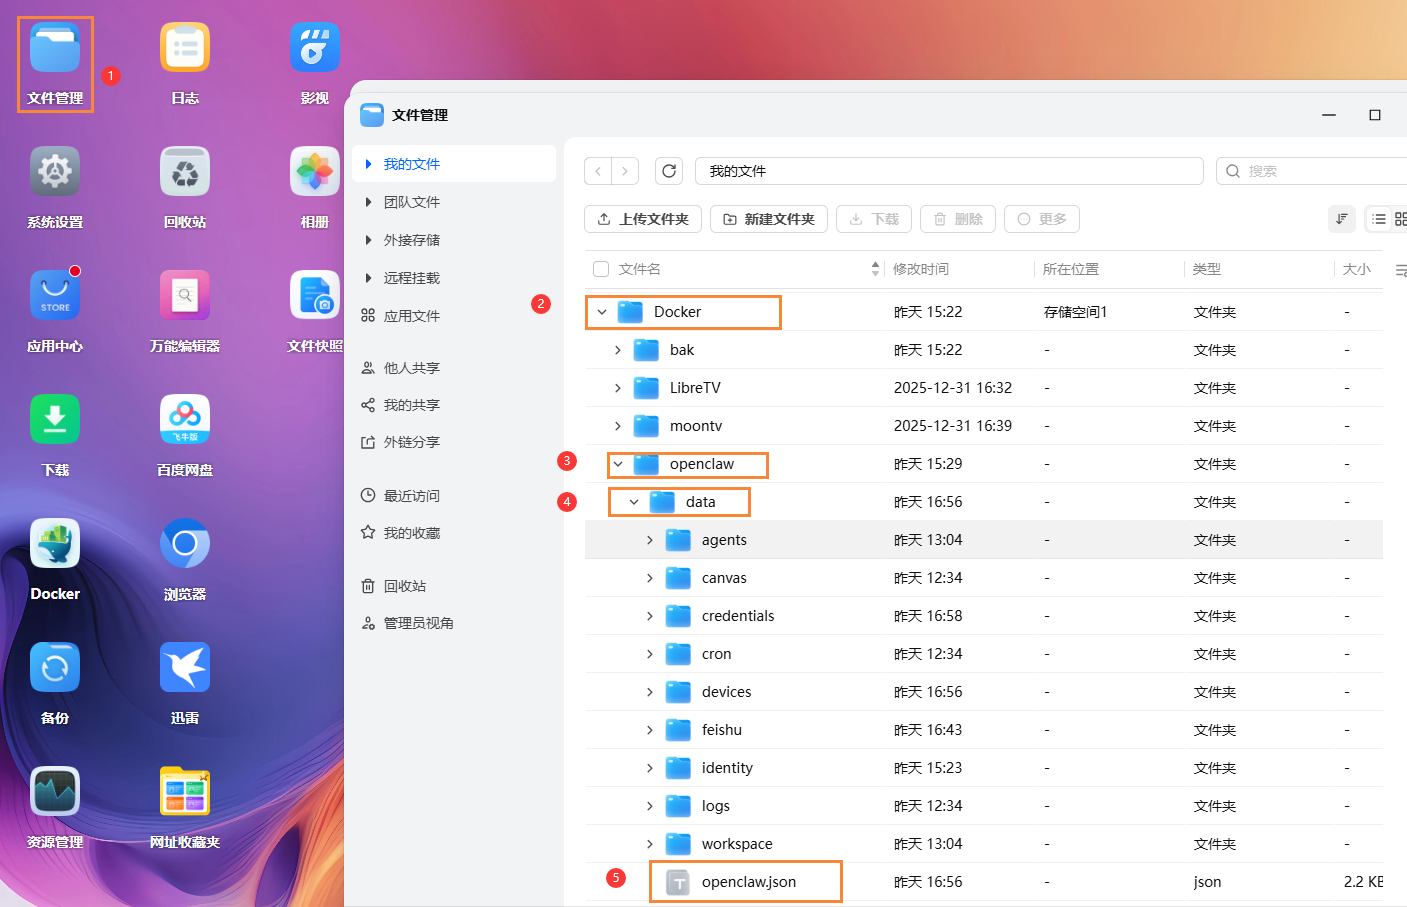Click the 上传文件夹 button

[642, 219]
